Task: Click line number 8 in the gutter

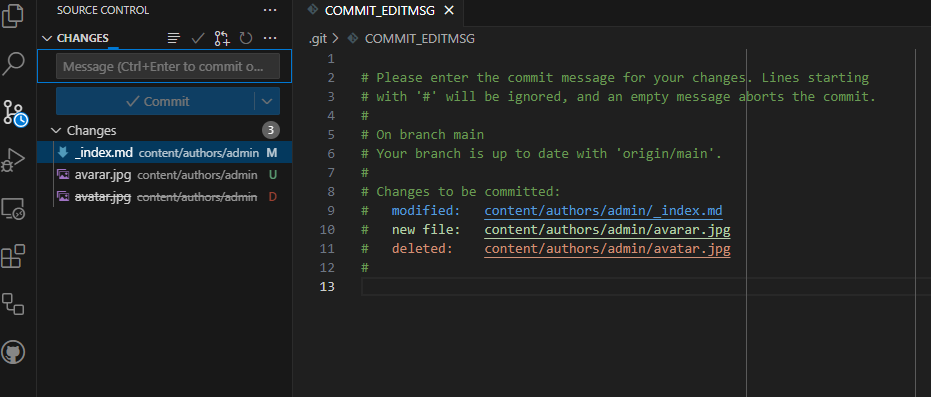Action: (331, 192)
